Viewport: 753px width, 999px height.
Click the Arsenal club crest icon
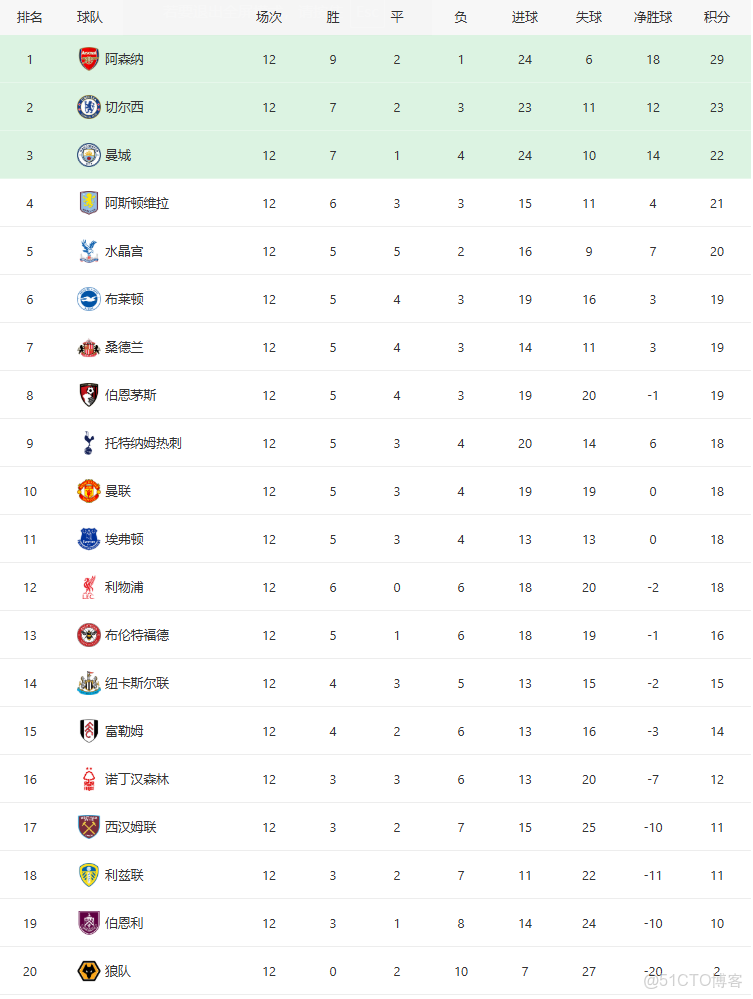coord(89,59)
